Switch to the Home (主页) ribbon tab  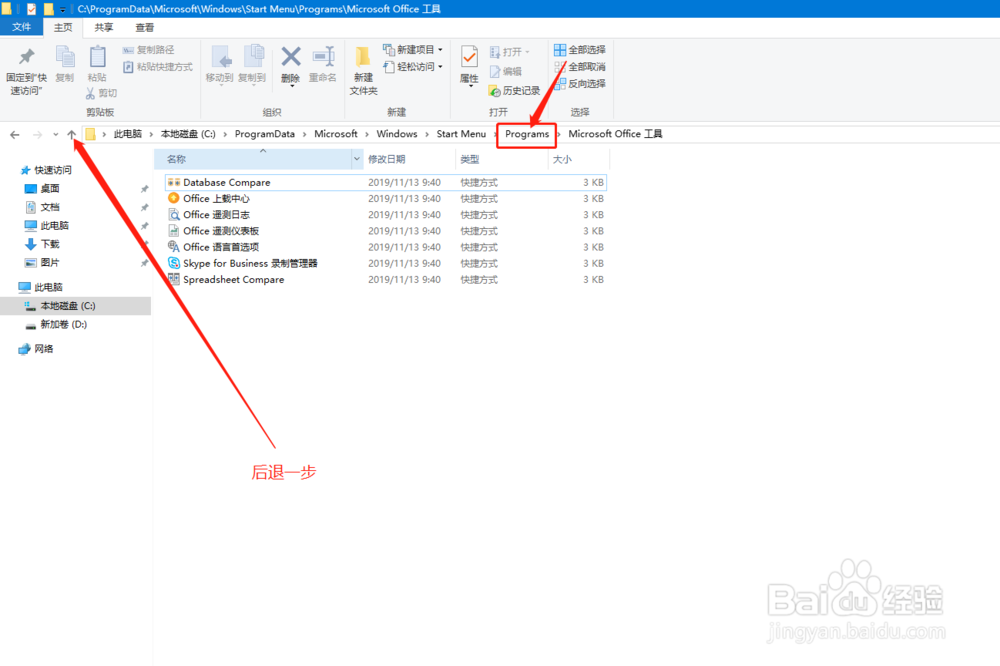[x=63, y=27]
